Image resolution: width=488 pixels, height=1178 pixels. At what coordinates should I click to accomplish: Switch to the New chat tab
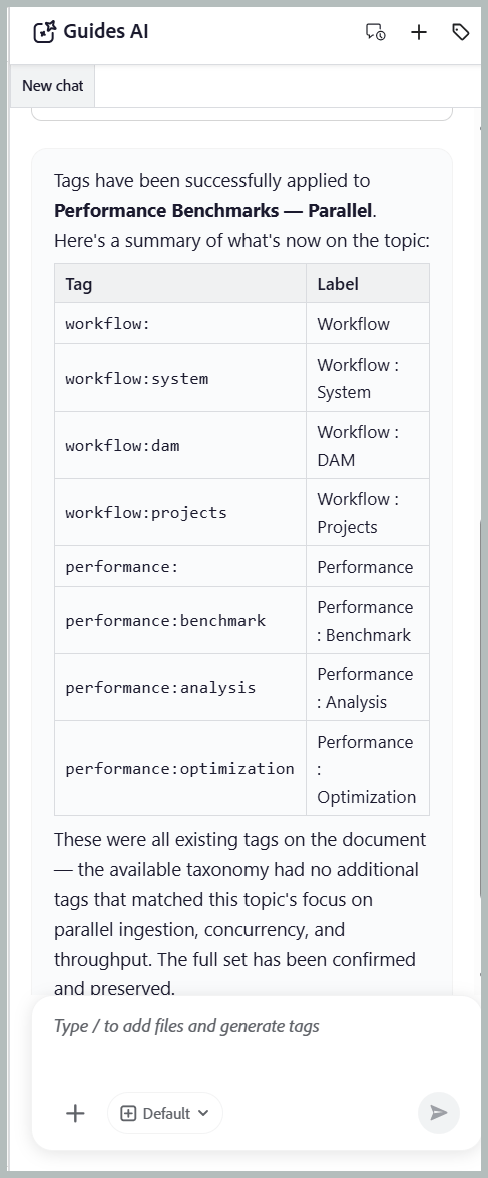pyautogui.click(x=53, y=86)
